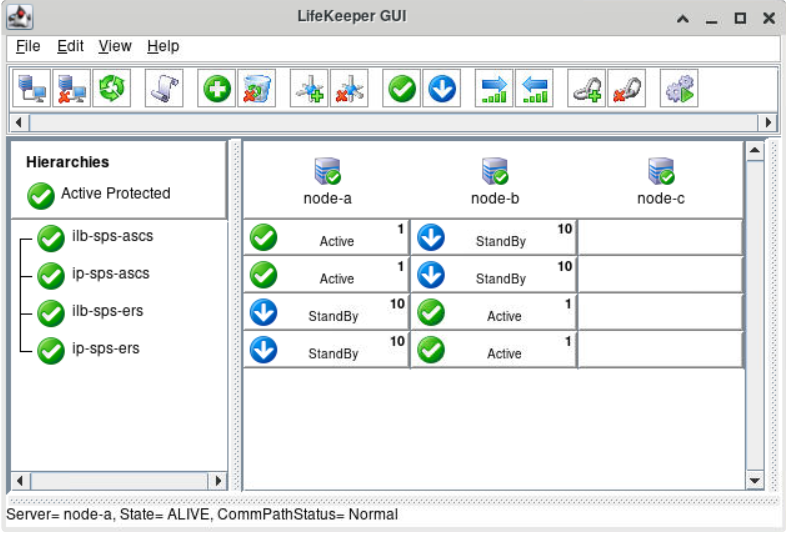Select the ilb-sps-ascs hierarchy

tap(112, 236)
